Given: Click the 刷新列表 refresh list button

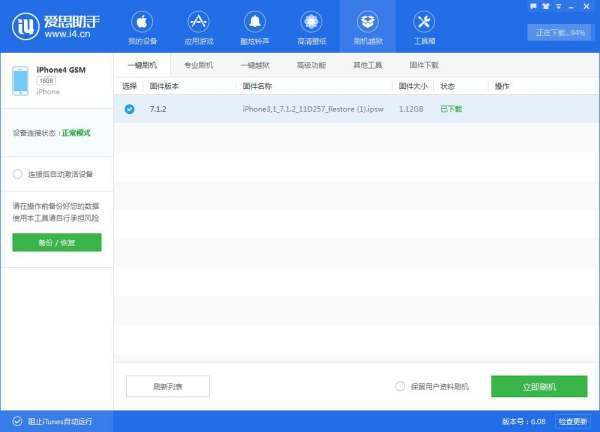Looking at the screenshot, I should click(168, 386).
